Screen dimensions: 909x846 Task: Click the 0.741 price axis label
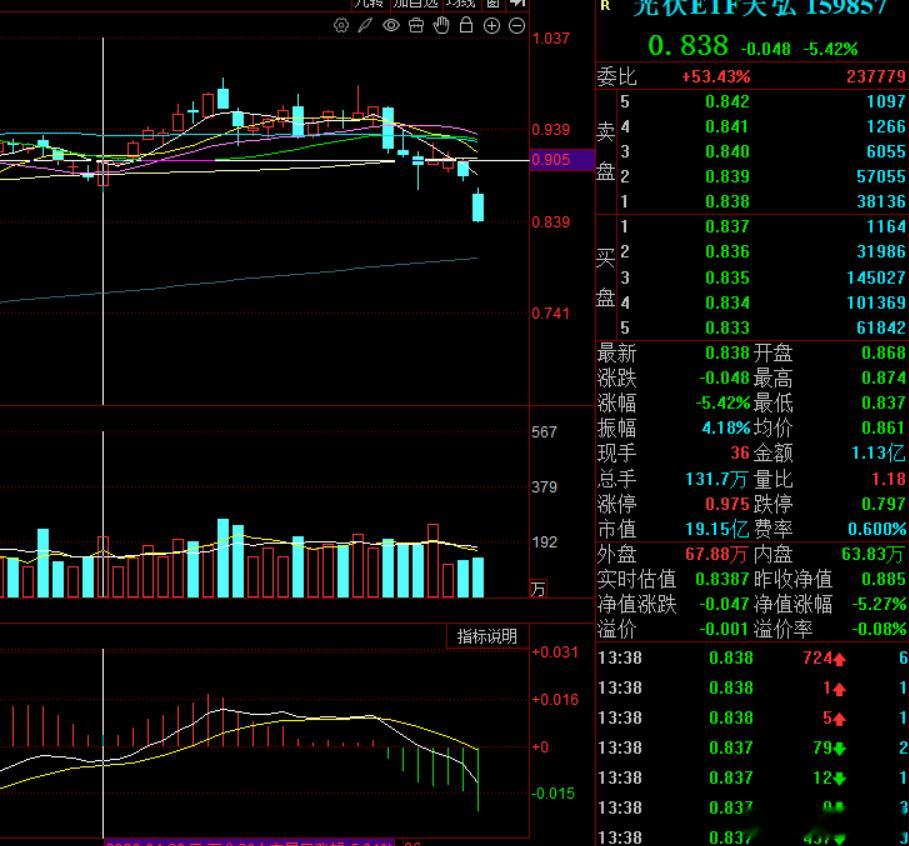(x=551, y=314)
